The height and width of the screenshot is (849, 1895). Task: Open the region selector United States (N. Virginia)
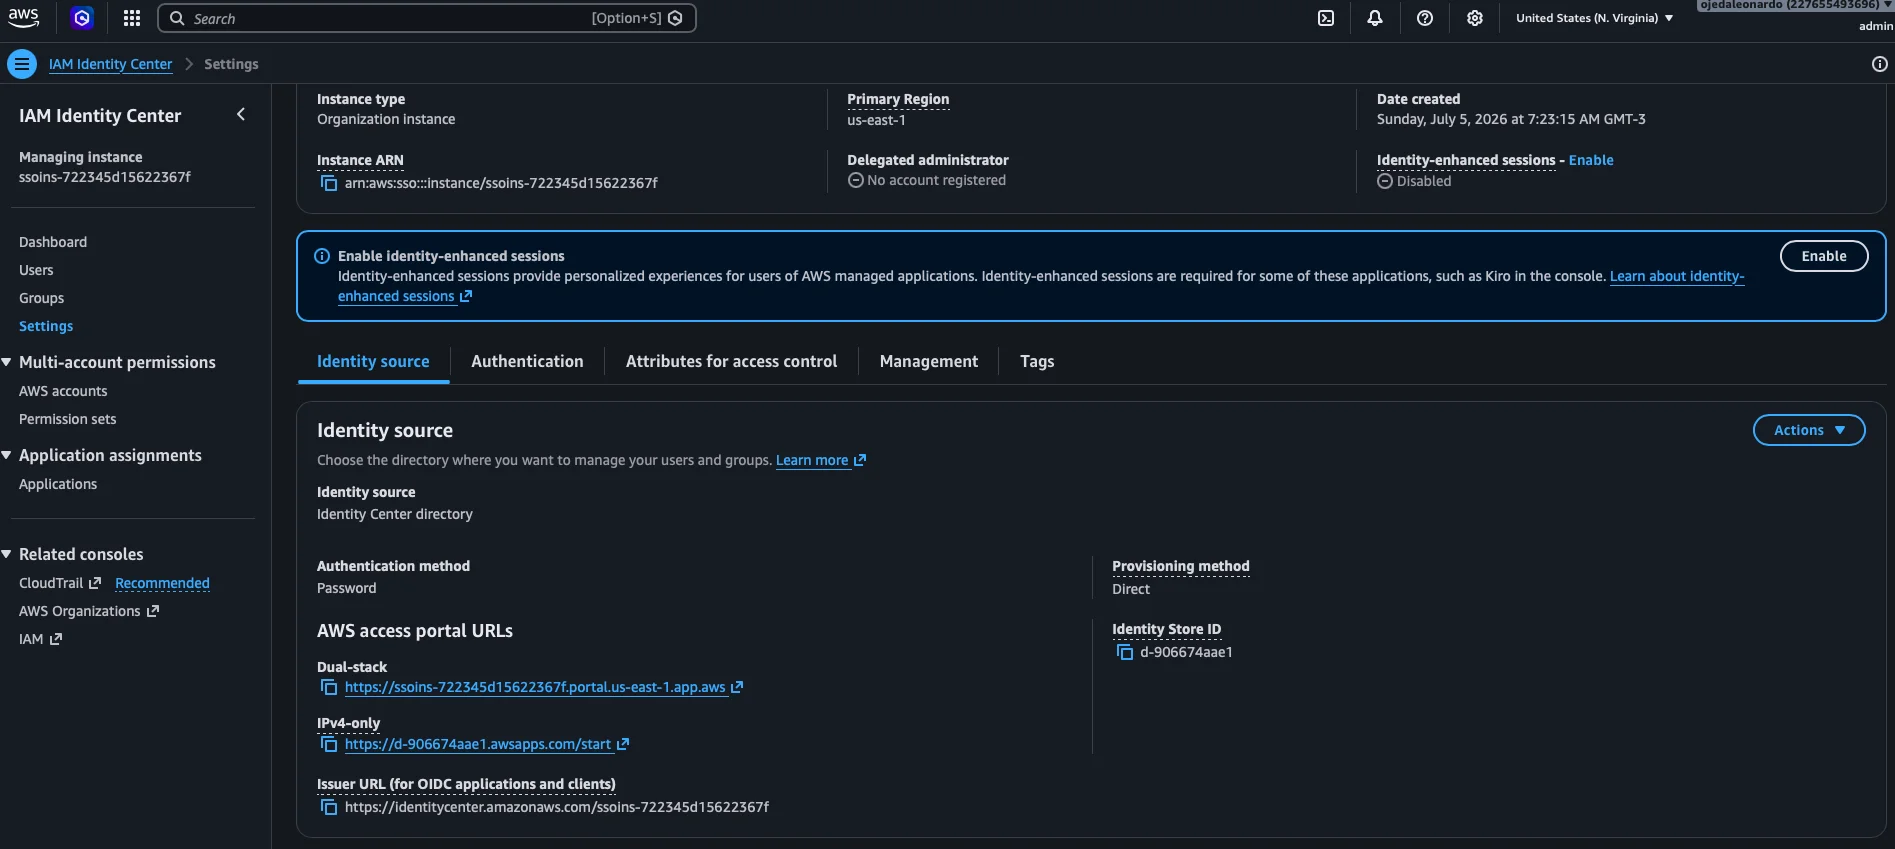pos(1595,18)
